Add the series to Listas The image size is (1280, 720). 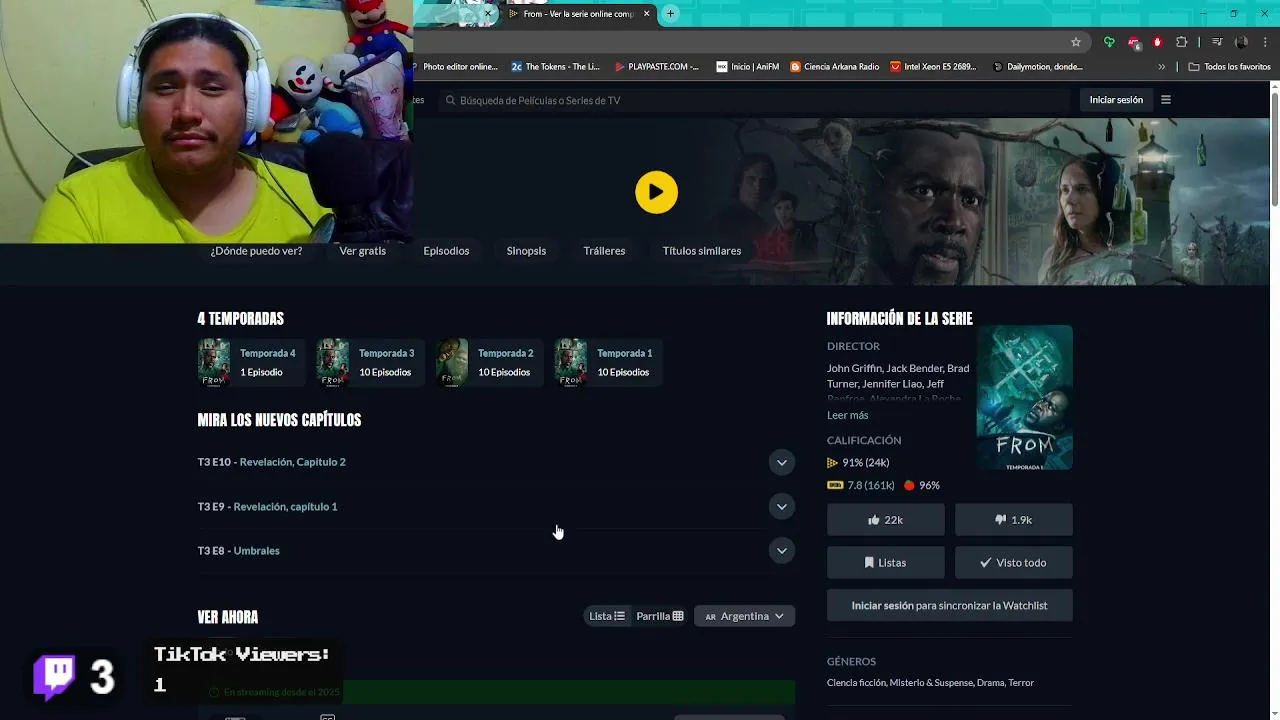(885, 563)
